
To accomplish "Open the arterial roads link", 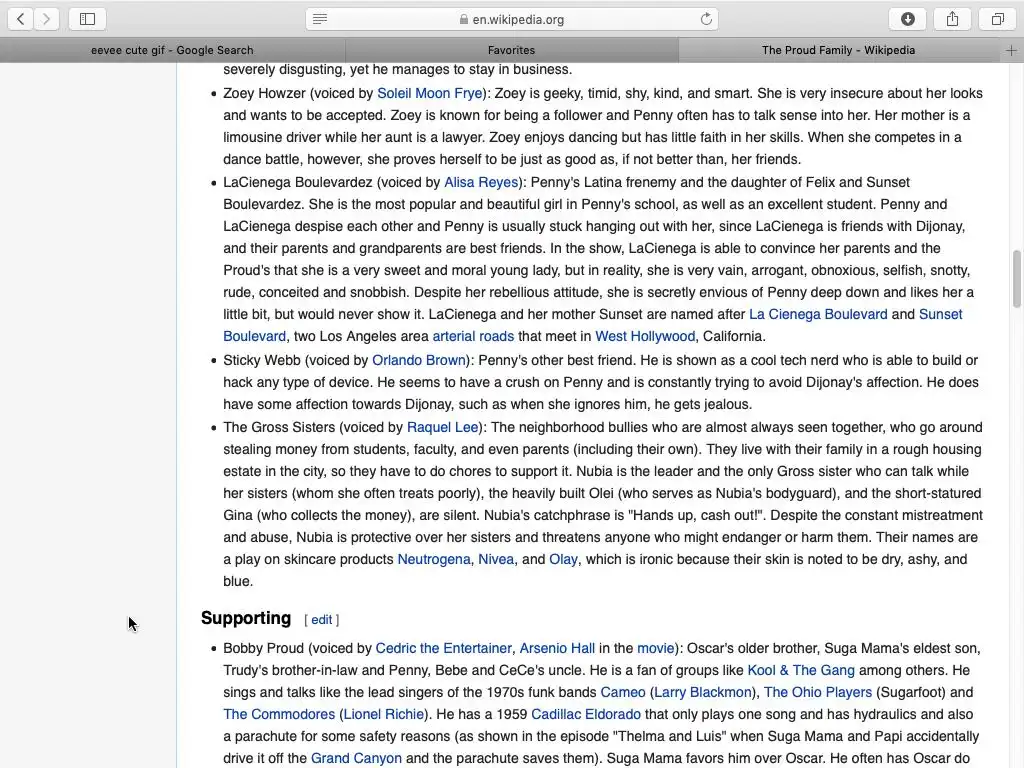I will [x=473, y=336].
